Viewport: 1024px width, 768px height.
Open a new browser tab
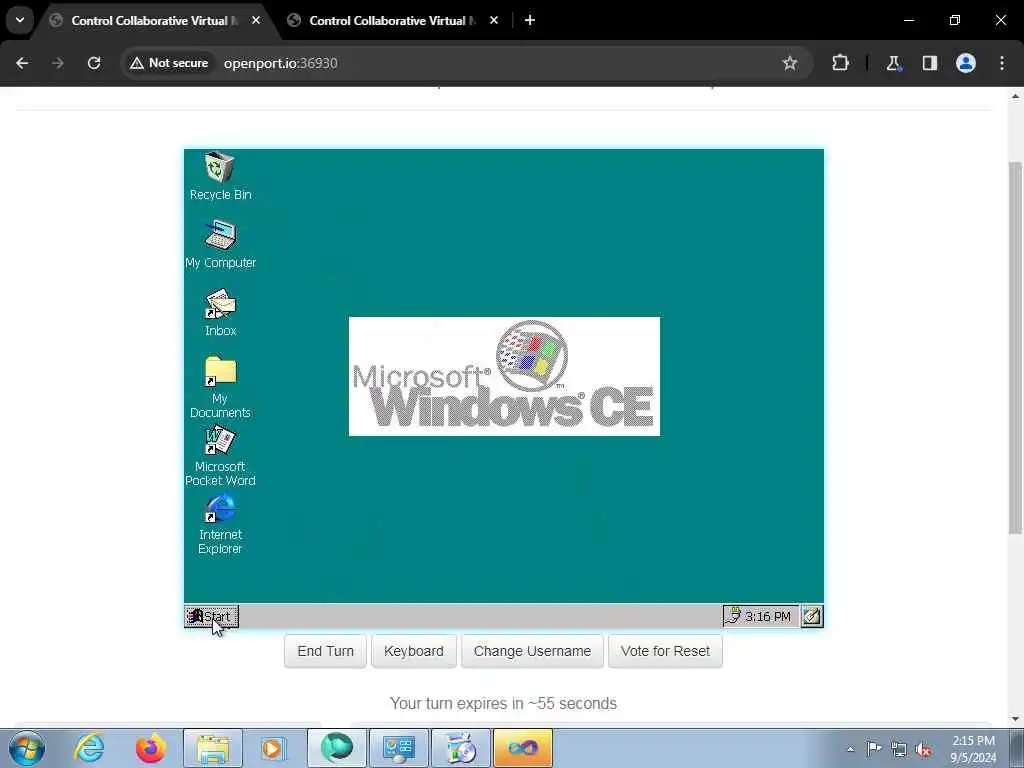530,20
